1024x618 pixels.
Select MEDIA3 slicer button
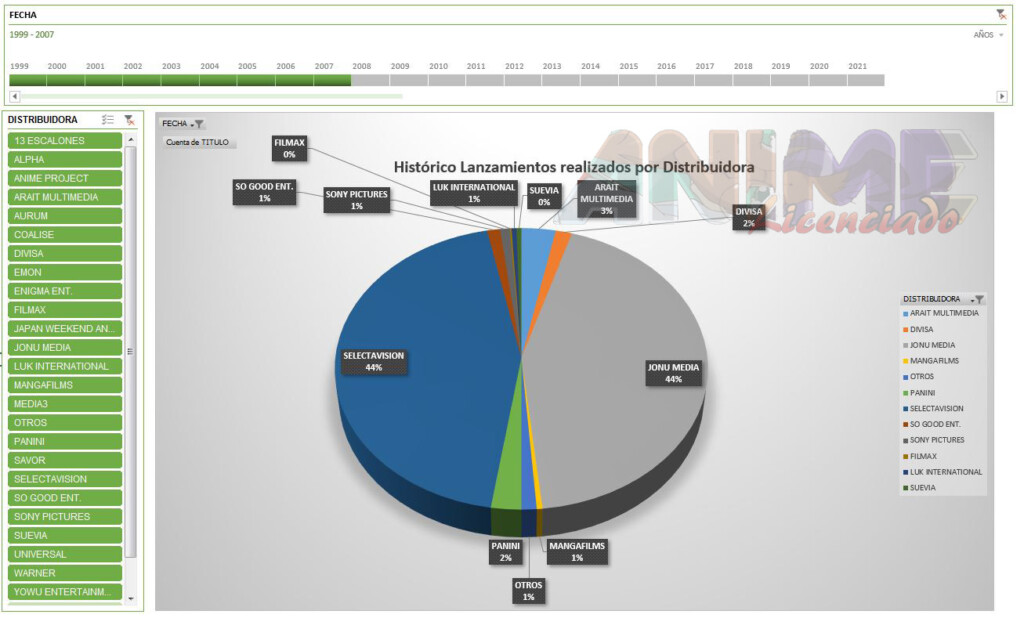point(65,404)
